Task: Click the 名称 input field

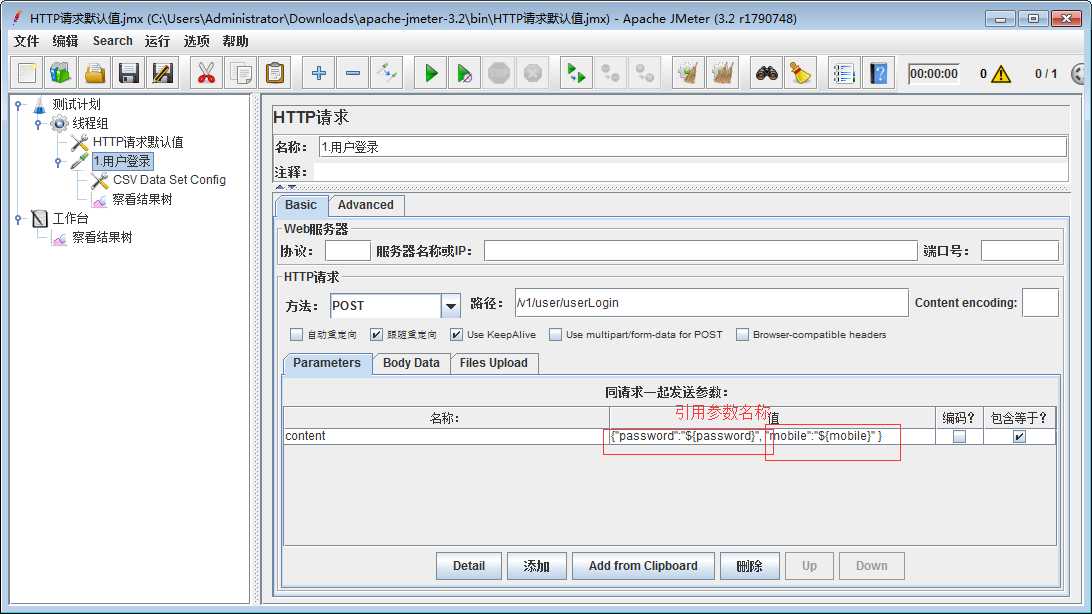Action: coord(692,147)
